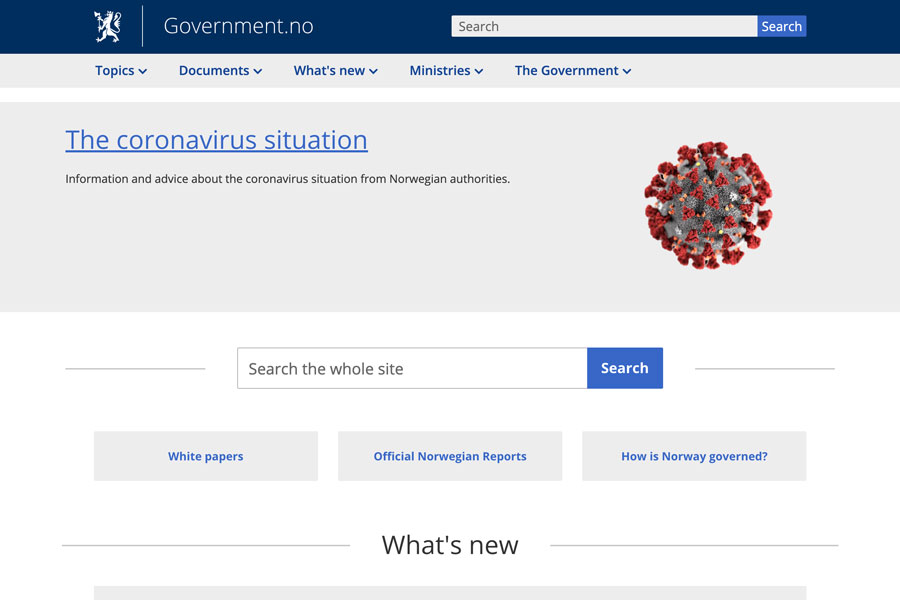Click the blue Search button beside the whole site field

point(624,368)
